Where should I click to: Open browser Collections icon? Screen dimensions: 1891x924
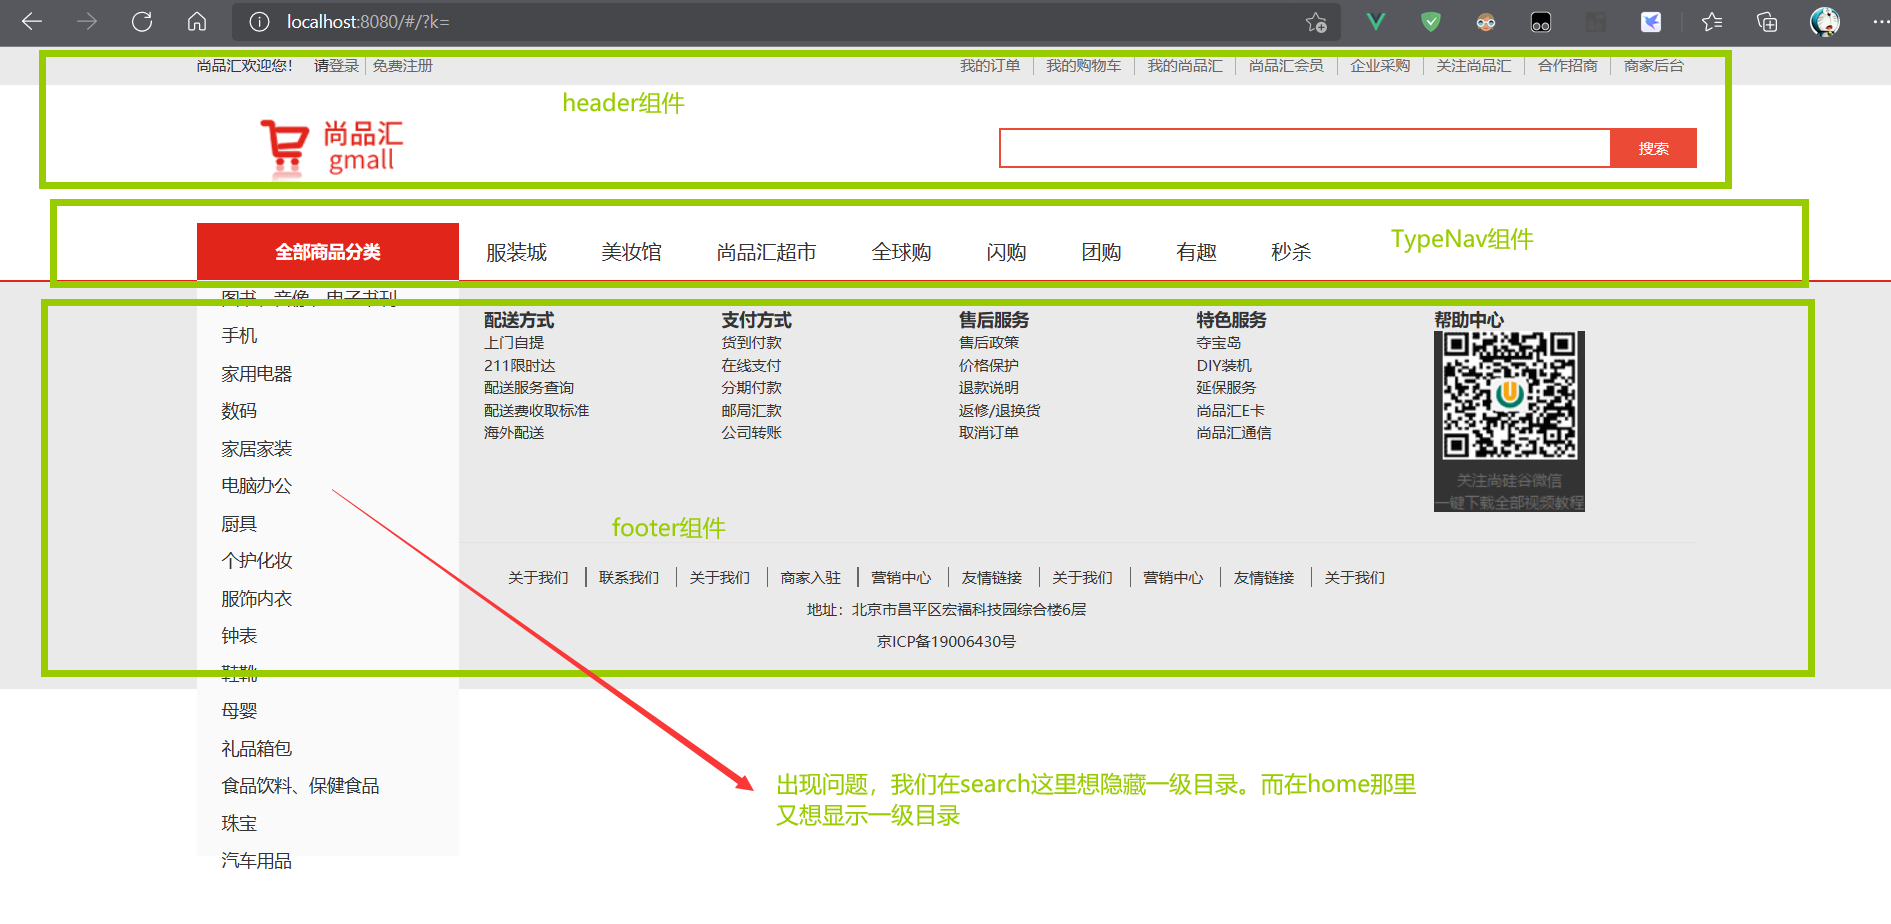[x=1766, y=21]
